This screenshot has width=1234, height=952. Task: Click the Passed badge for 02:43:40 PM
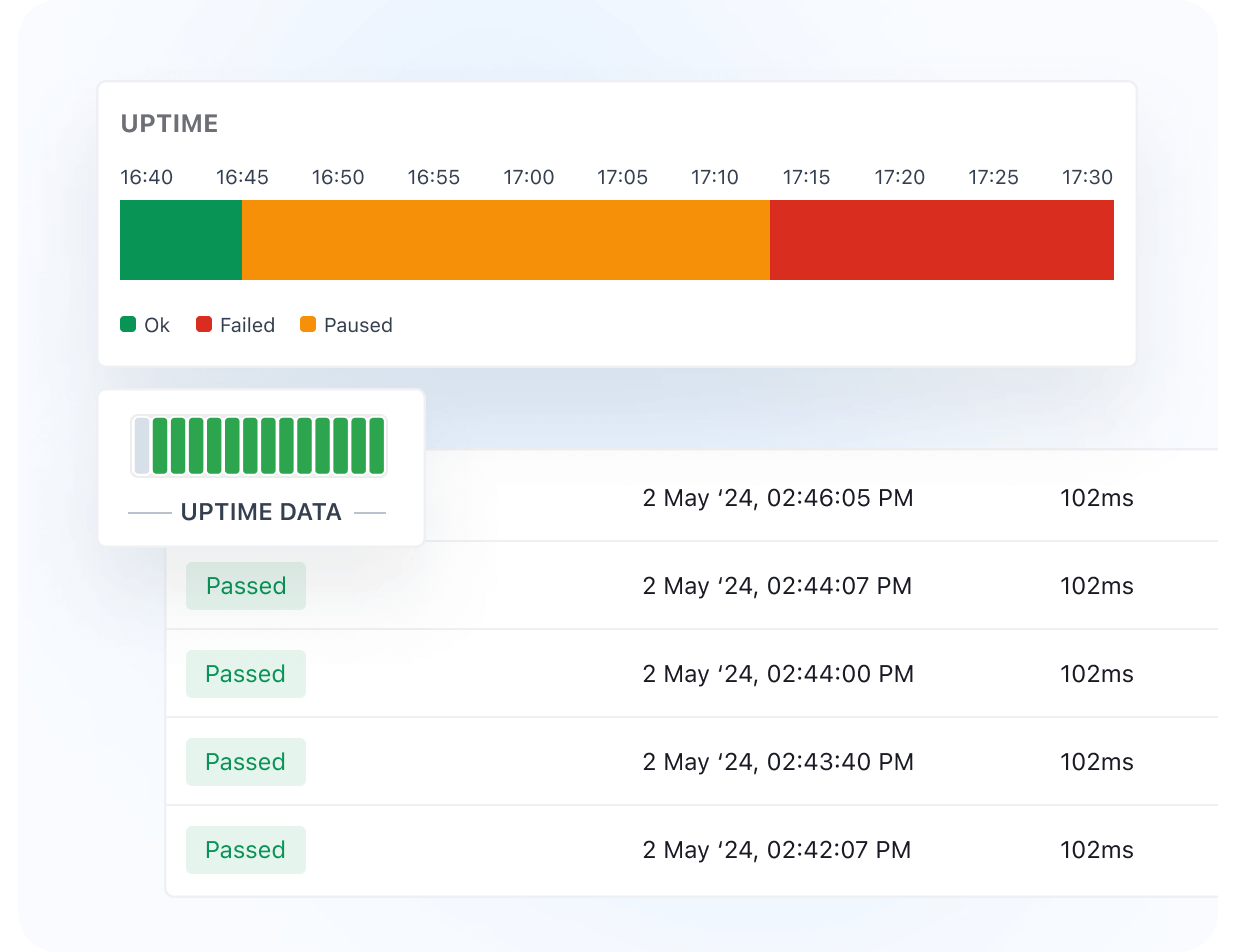(246, 762)
